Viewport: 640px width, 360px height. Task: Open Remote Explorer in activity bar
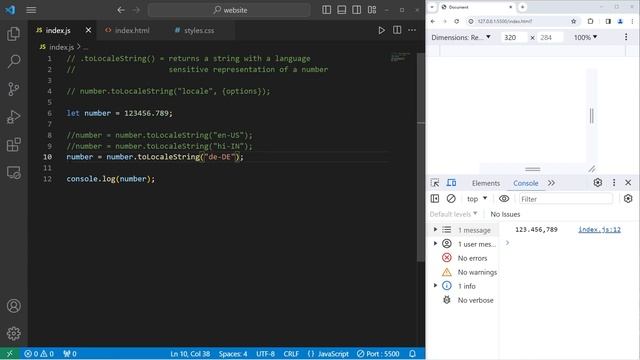tap(13, 173)
